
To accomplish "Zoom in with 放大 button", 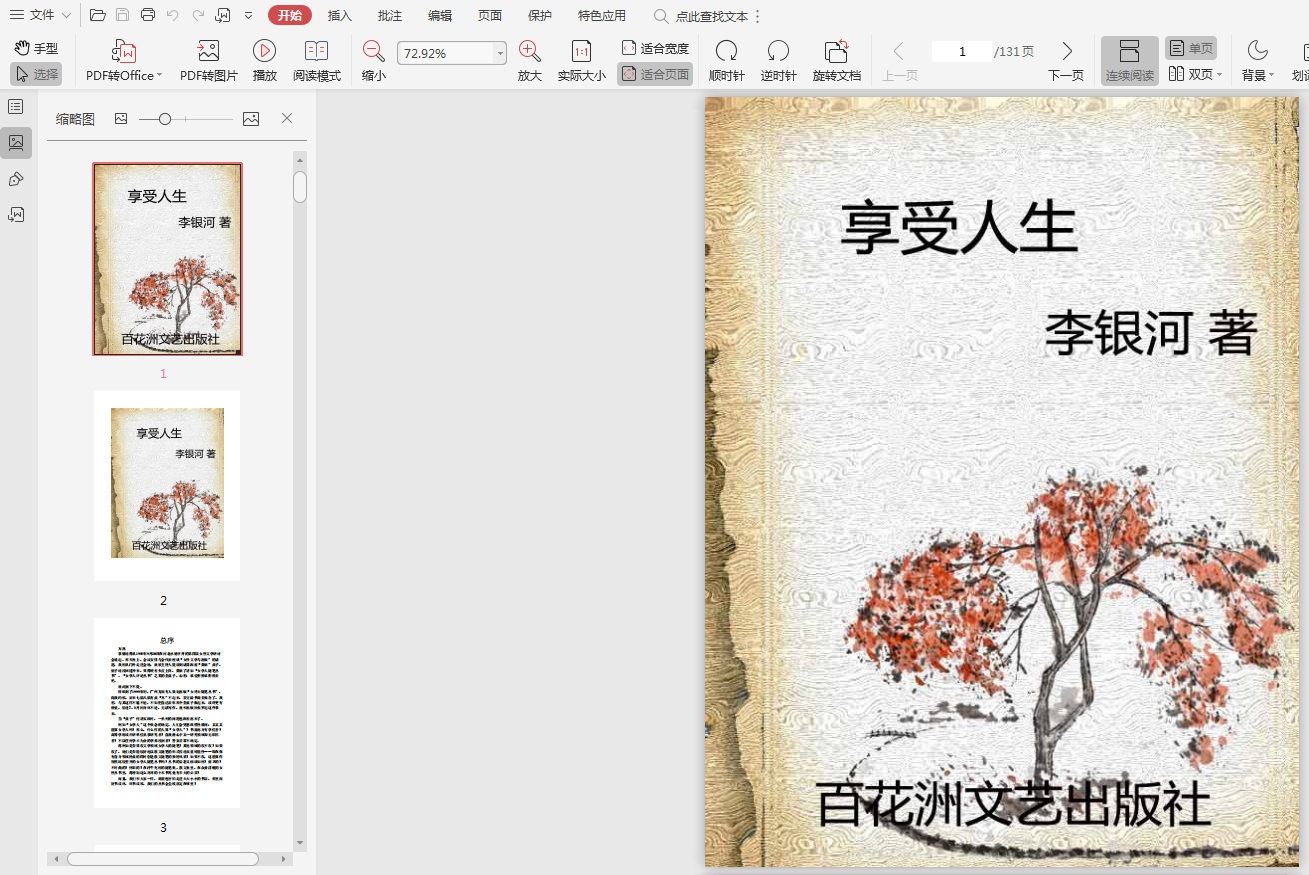I will [x=530, y=61].
